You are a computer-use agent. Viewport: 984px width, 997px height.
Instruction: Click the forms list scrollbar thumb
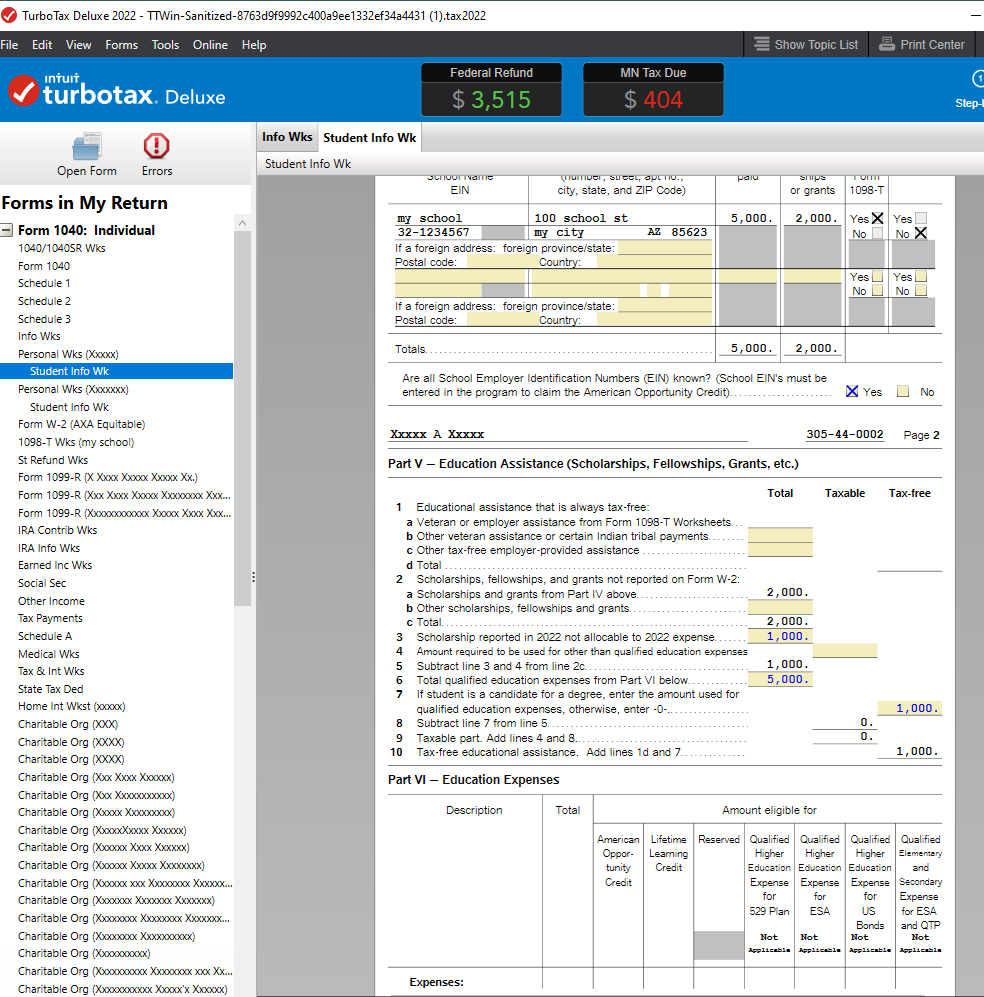tap(242, 418)
